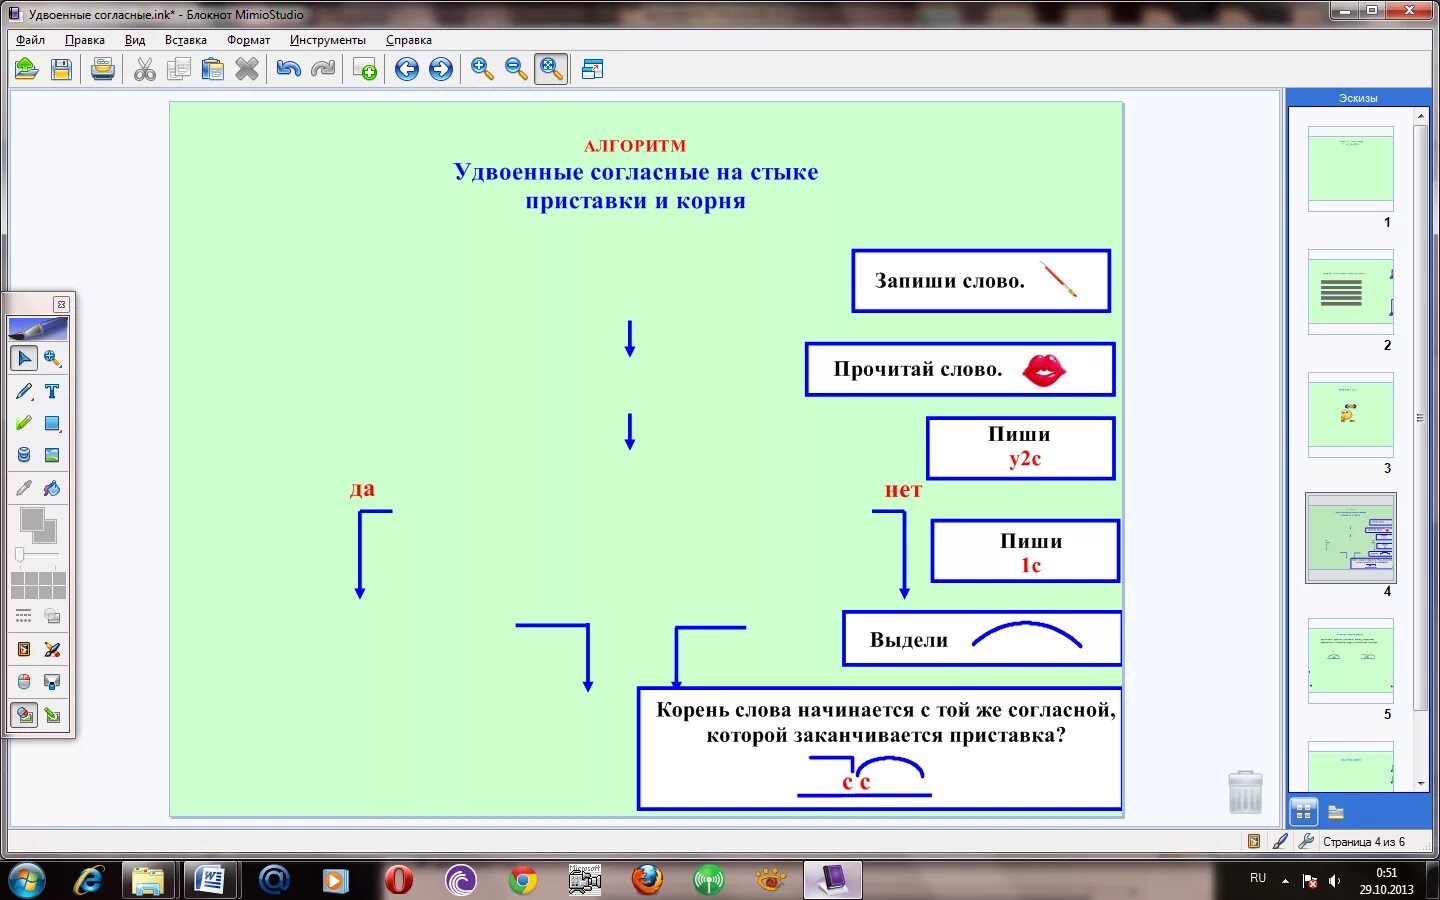The width and height of the screenshot is (1440, 900).
Task: Open Google Chrome from the taskbar
Action: coord(522,880)
